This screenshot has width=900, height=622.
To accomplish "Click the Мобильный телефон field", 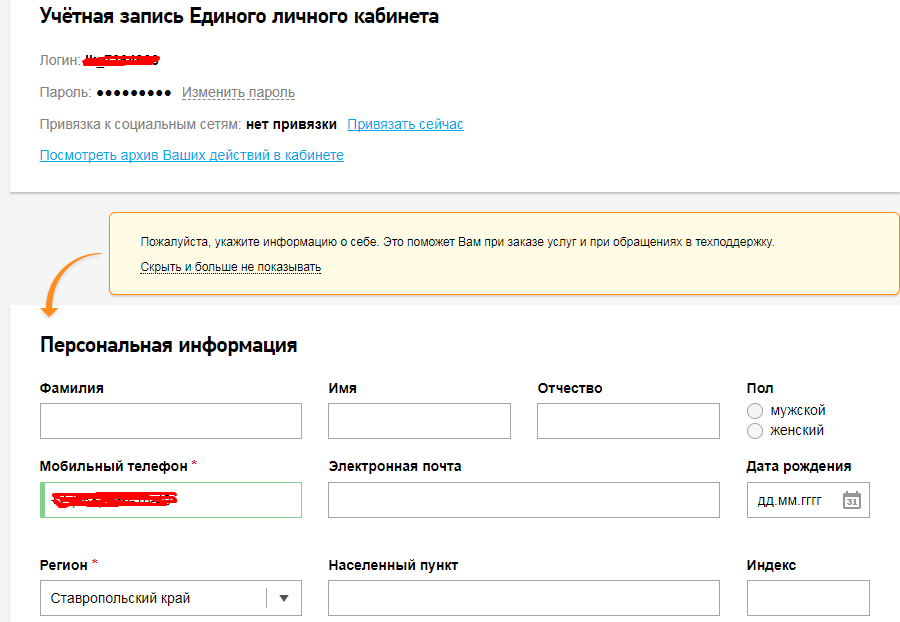I will coord(170,500).
